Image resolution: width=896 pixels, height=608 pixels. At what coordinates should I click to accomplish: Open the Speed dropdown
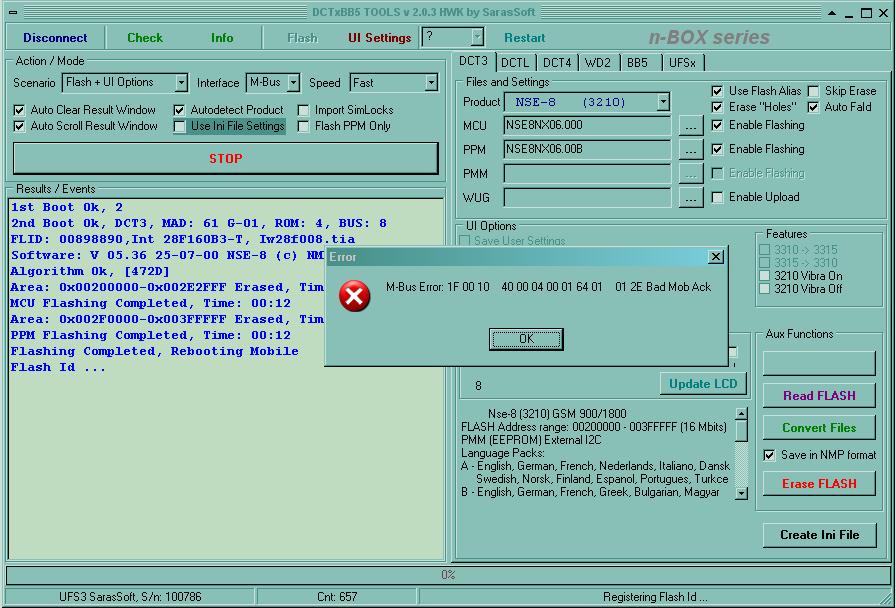[431, 83]
